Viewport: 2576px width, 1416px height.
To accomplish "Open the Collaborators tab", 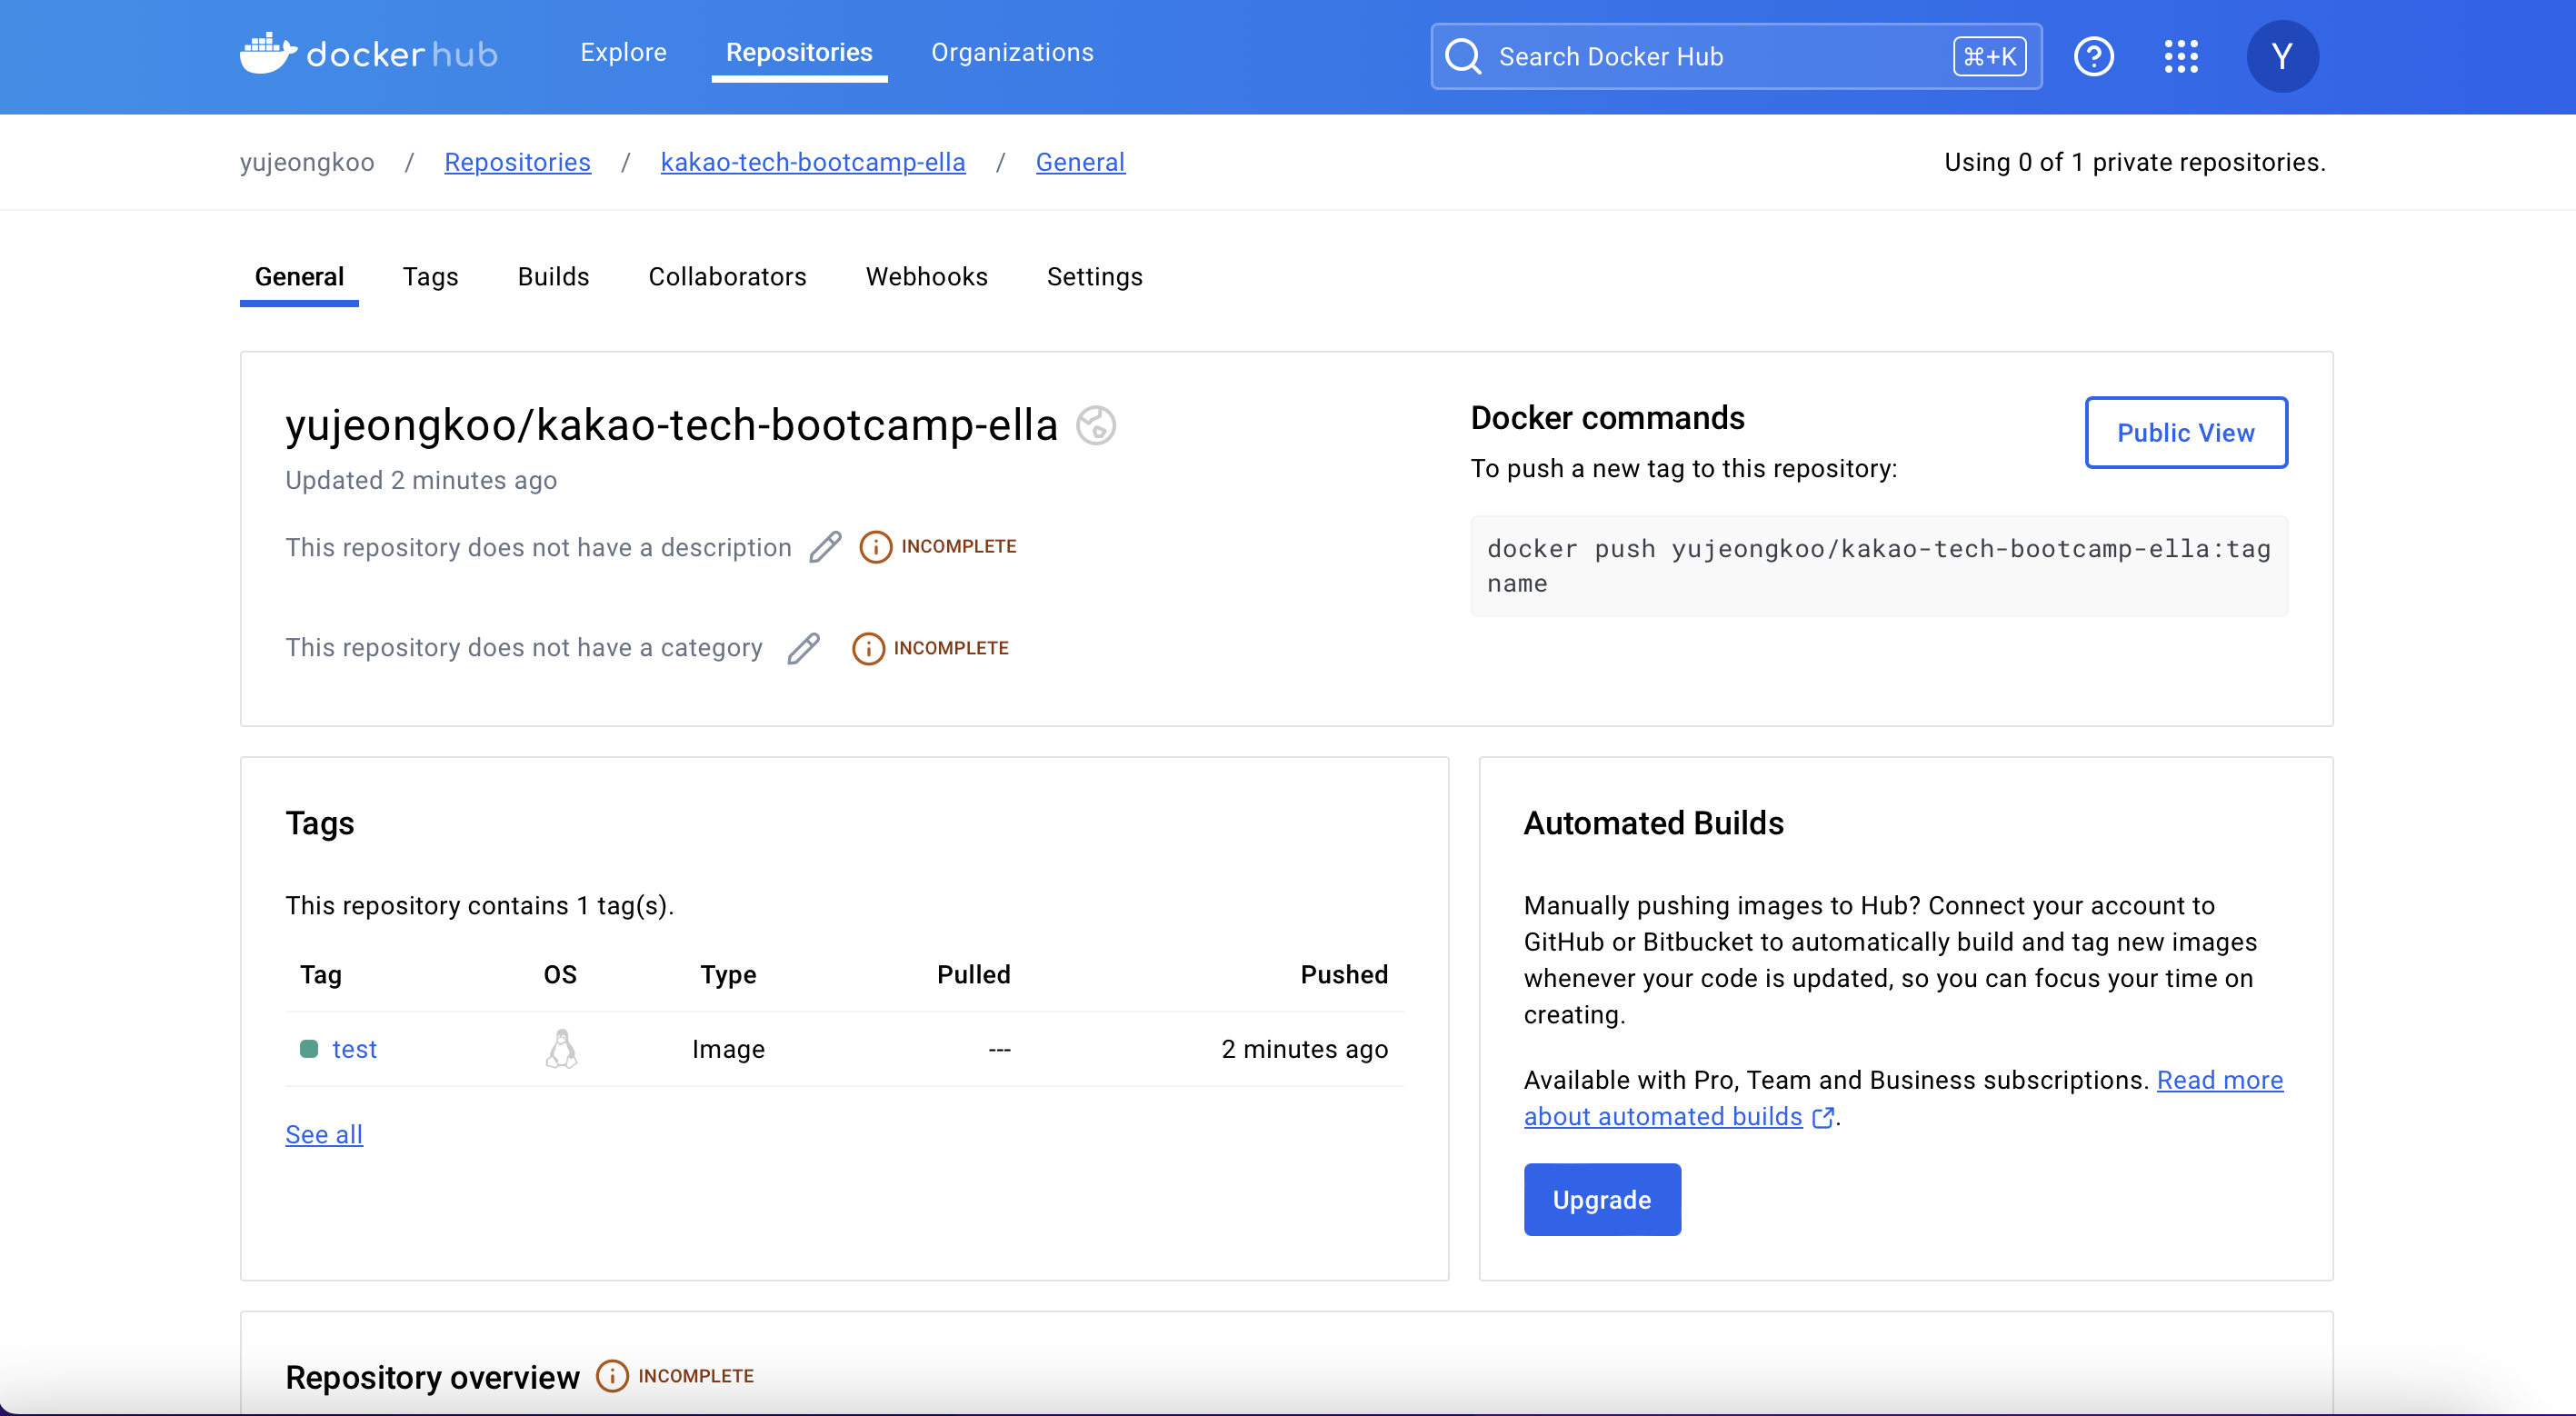I will tap(727, 276).
